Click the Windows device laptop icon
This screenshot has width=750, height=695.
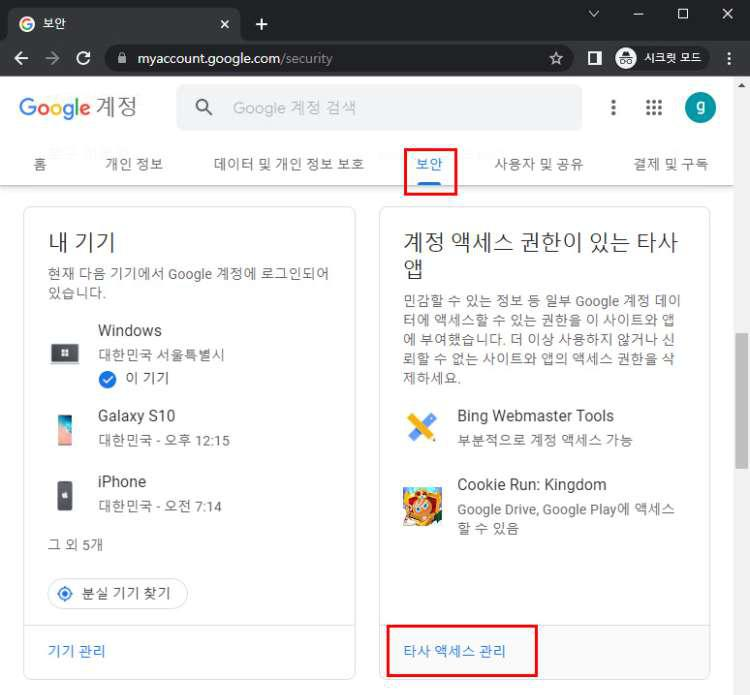pyautogui.click(x=65, y=354)
